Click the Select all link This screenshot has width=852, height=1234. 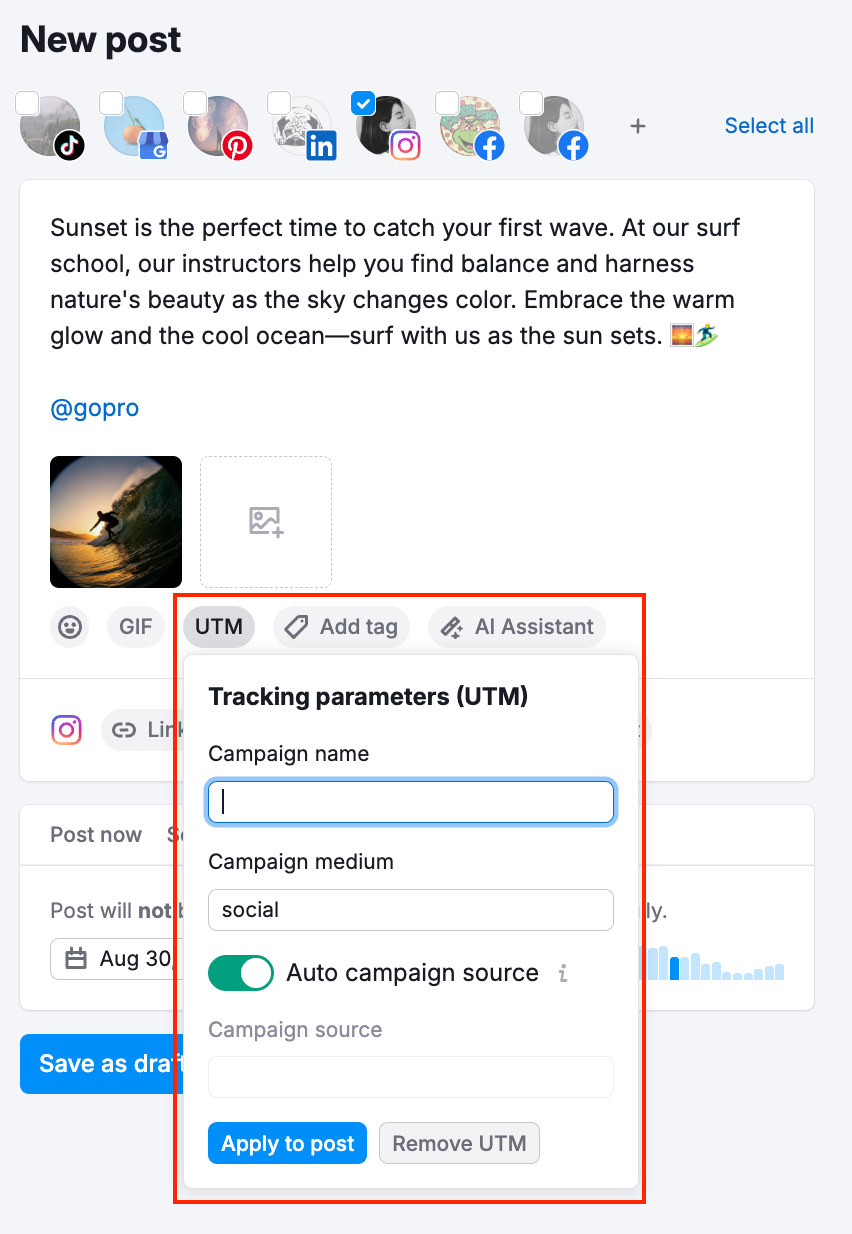point(769,126)
